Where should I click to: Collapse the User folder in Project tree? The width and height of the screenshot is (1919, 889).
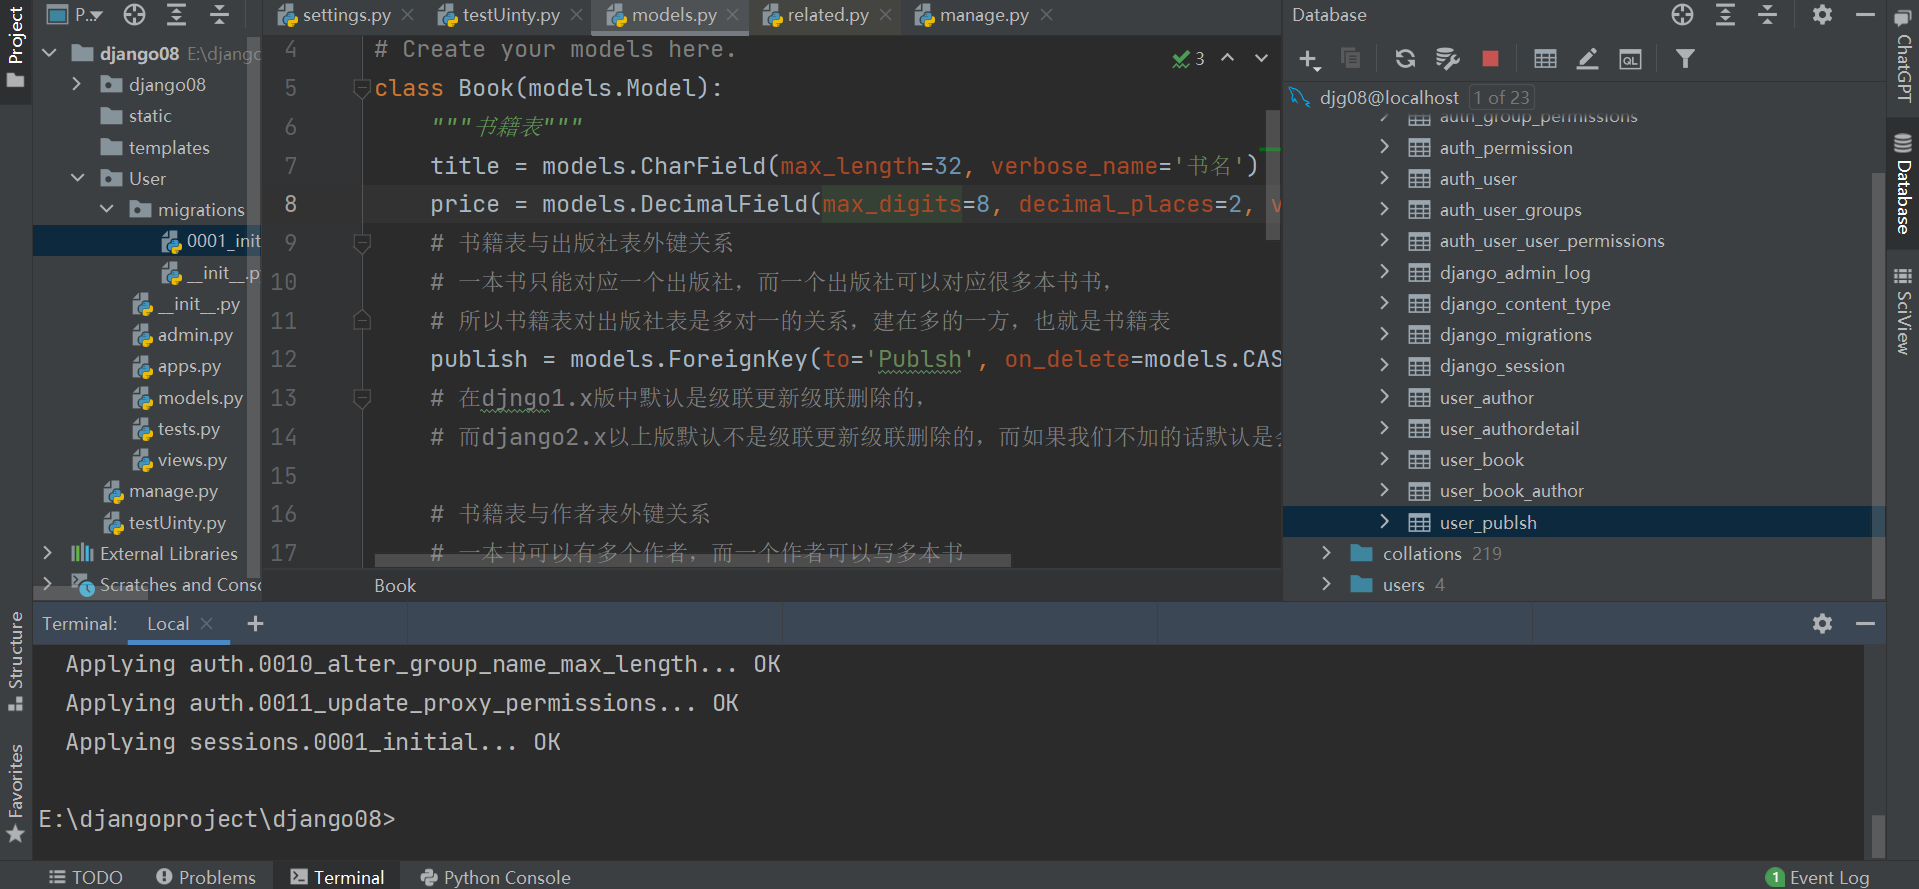[77, 178]
